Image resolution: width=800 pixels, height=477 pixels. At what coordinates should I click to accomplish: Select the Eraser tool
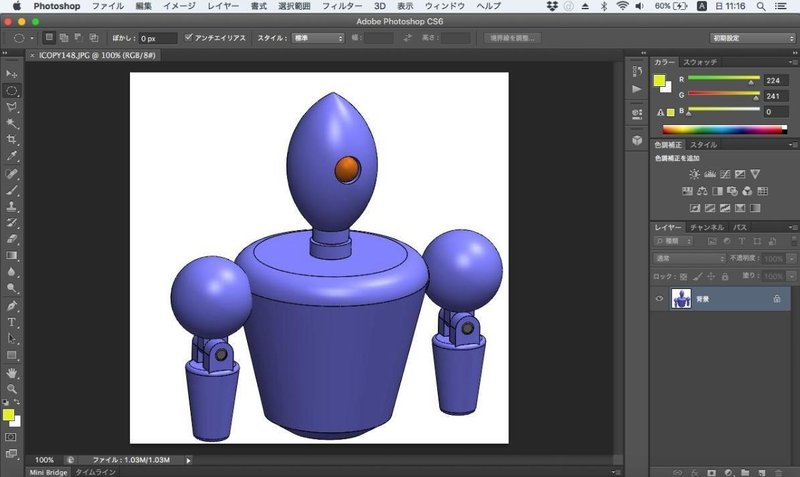(12, 239)
